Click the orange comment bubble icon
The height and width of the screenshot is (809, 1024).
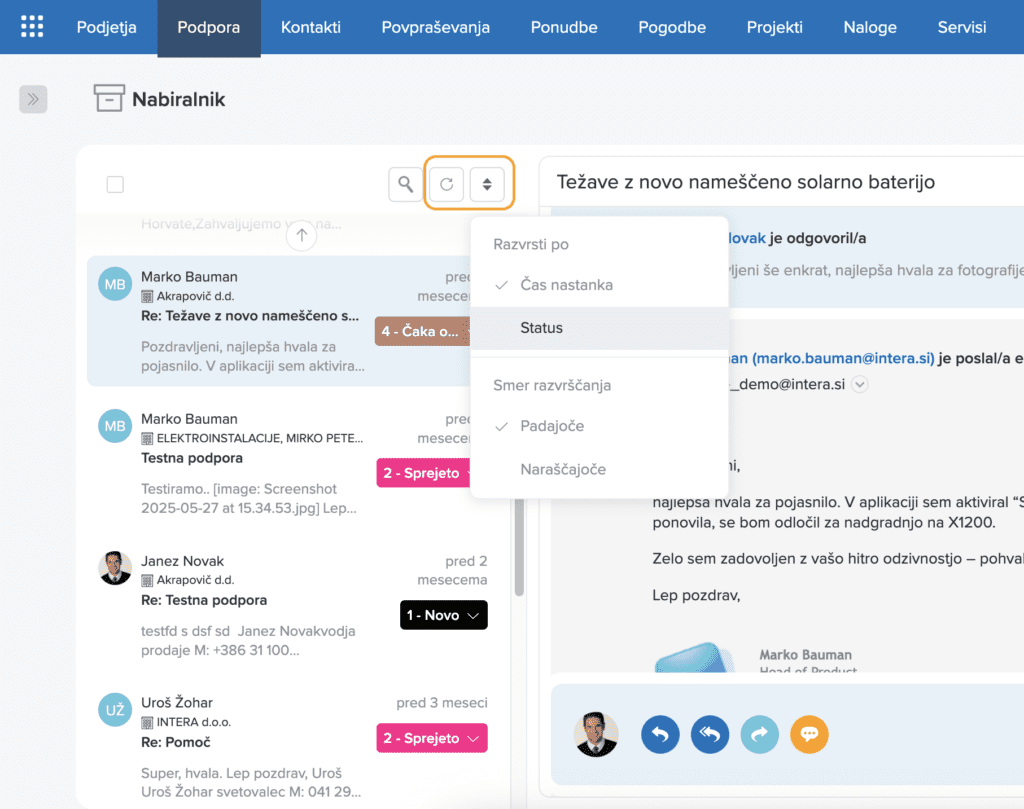[x=809, y=735]
